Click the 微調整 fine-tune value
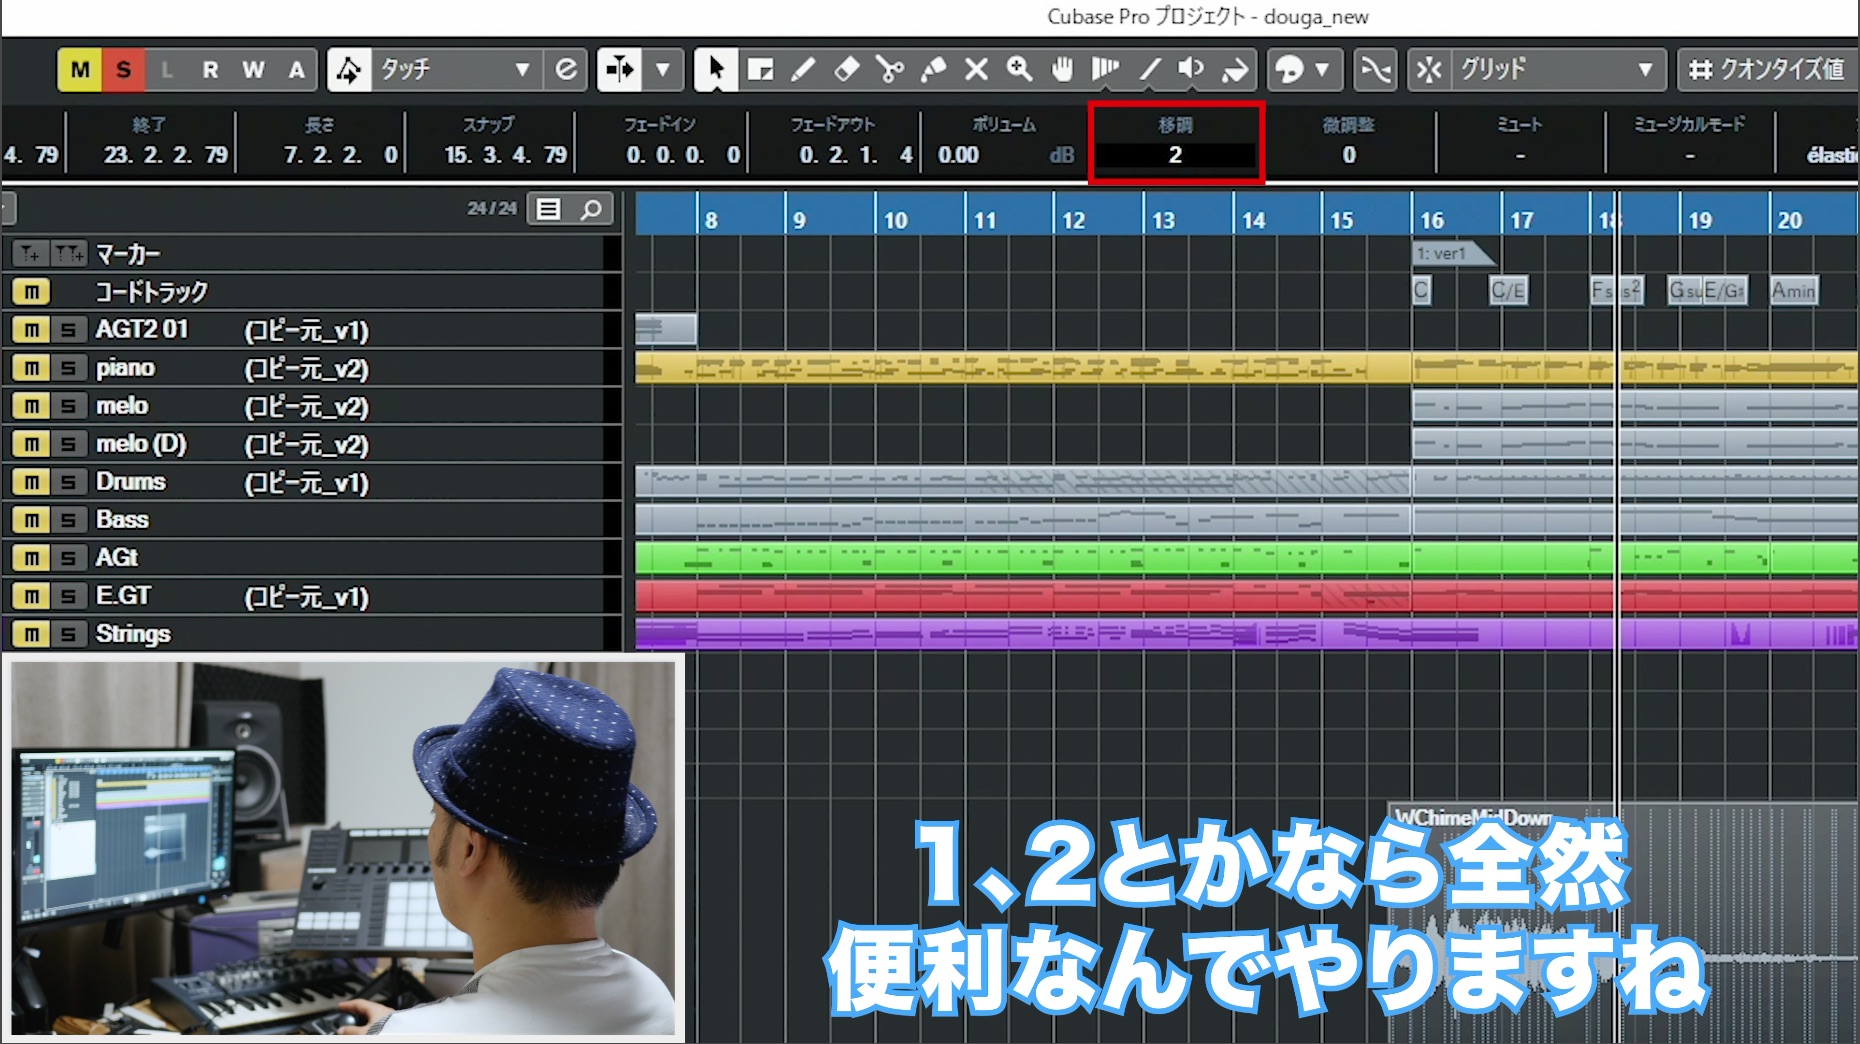 click(1349, 155)
